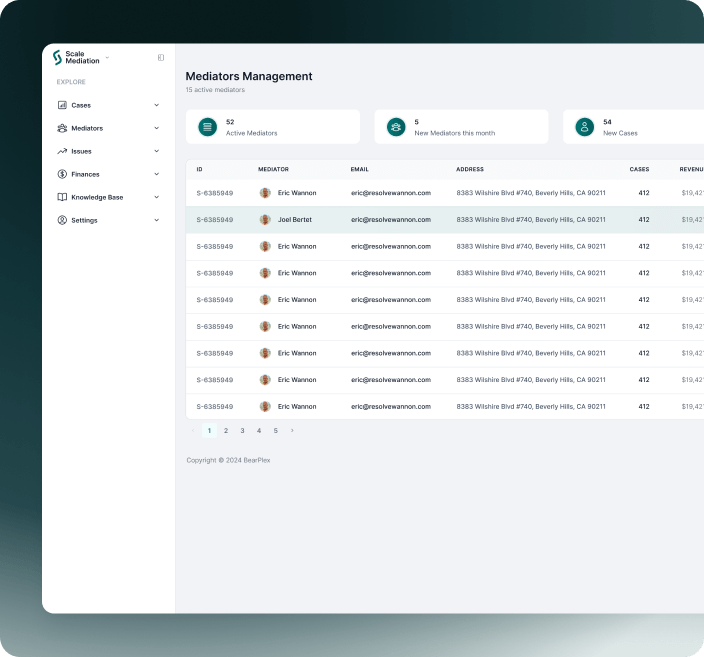Open the dropdown next to Scale Mediation

[x=107, y=58]
